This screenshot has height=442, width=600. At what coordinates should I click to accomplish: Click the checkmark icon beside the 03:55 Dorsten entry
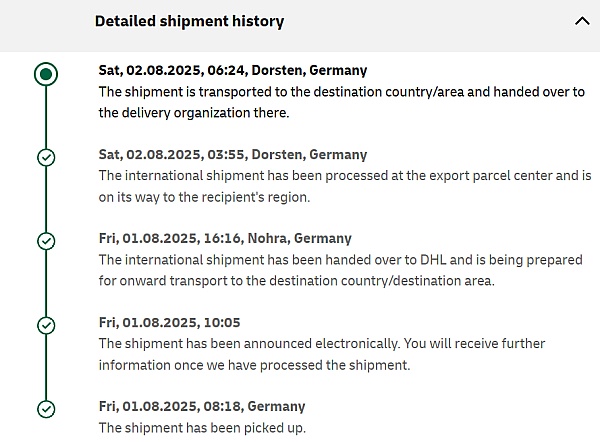pyautogui.click(x=45, y=157)
